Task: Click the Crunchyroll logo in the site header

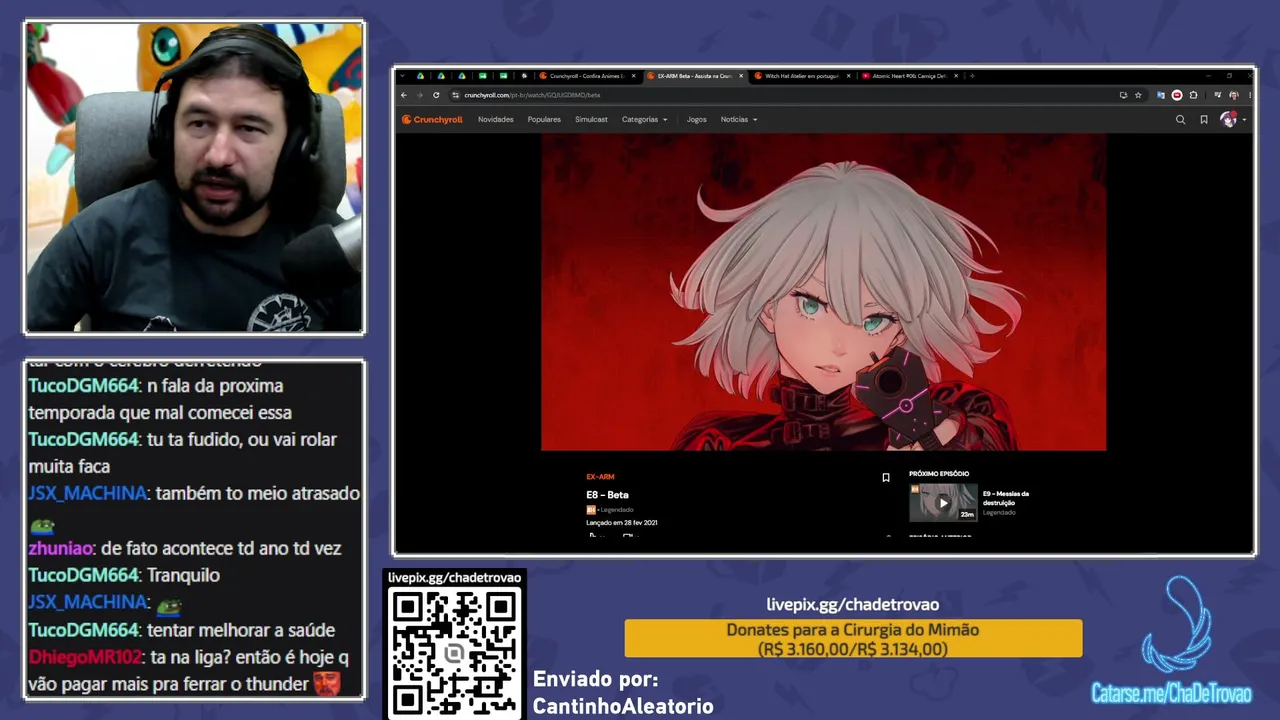Action: [432, 120]
